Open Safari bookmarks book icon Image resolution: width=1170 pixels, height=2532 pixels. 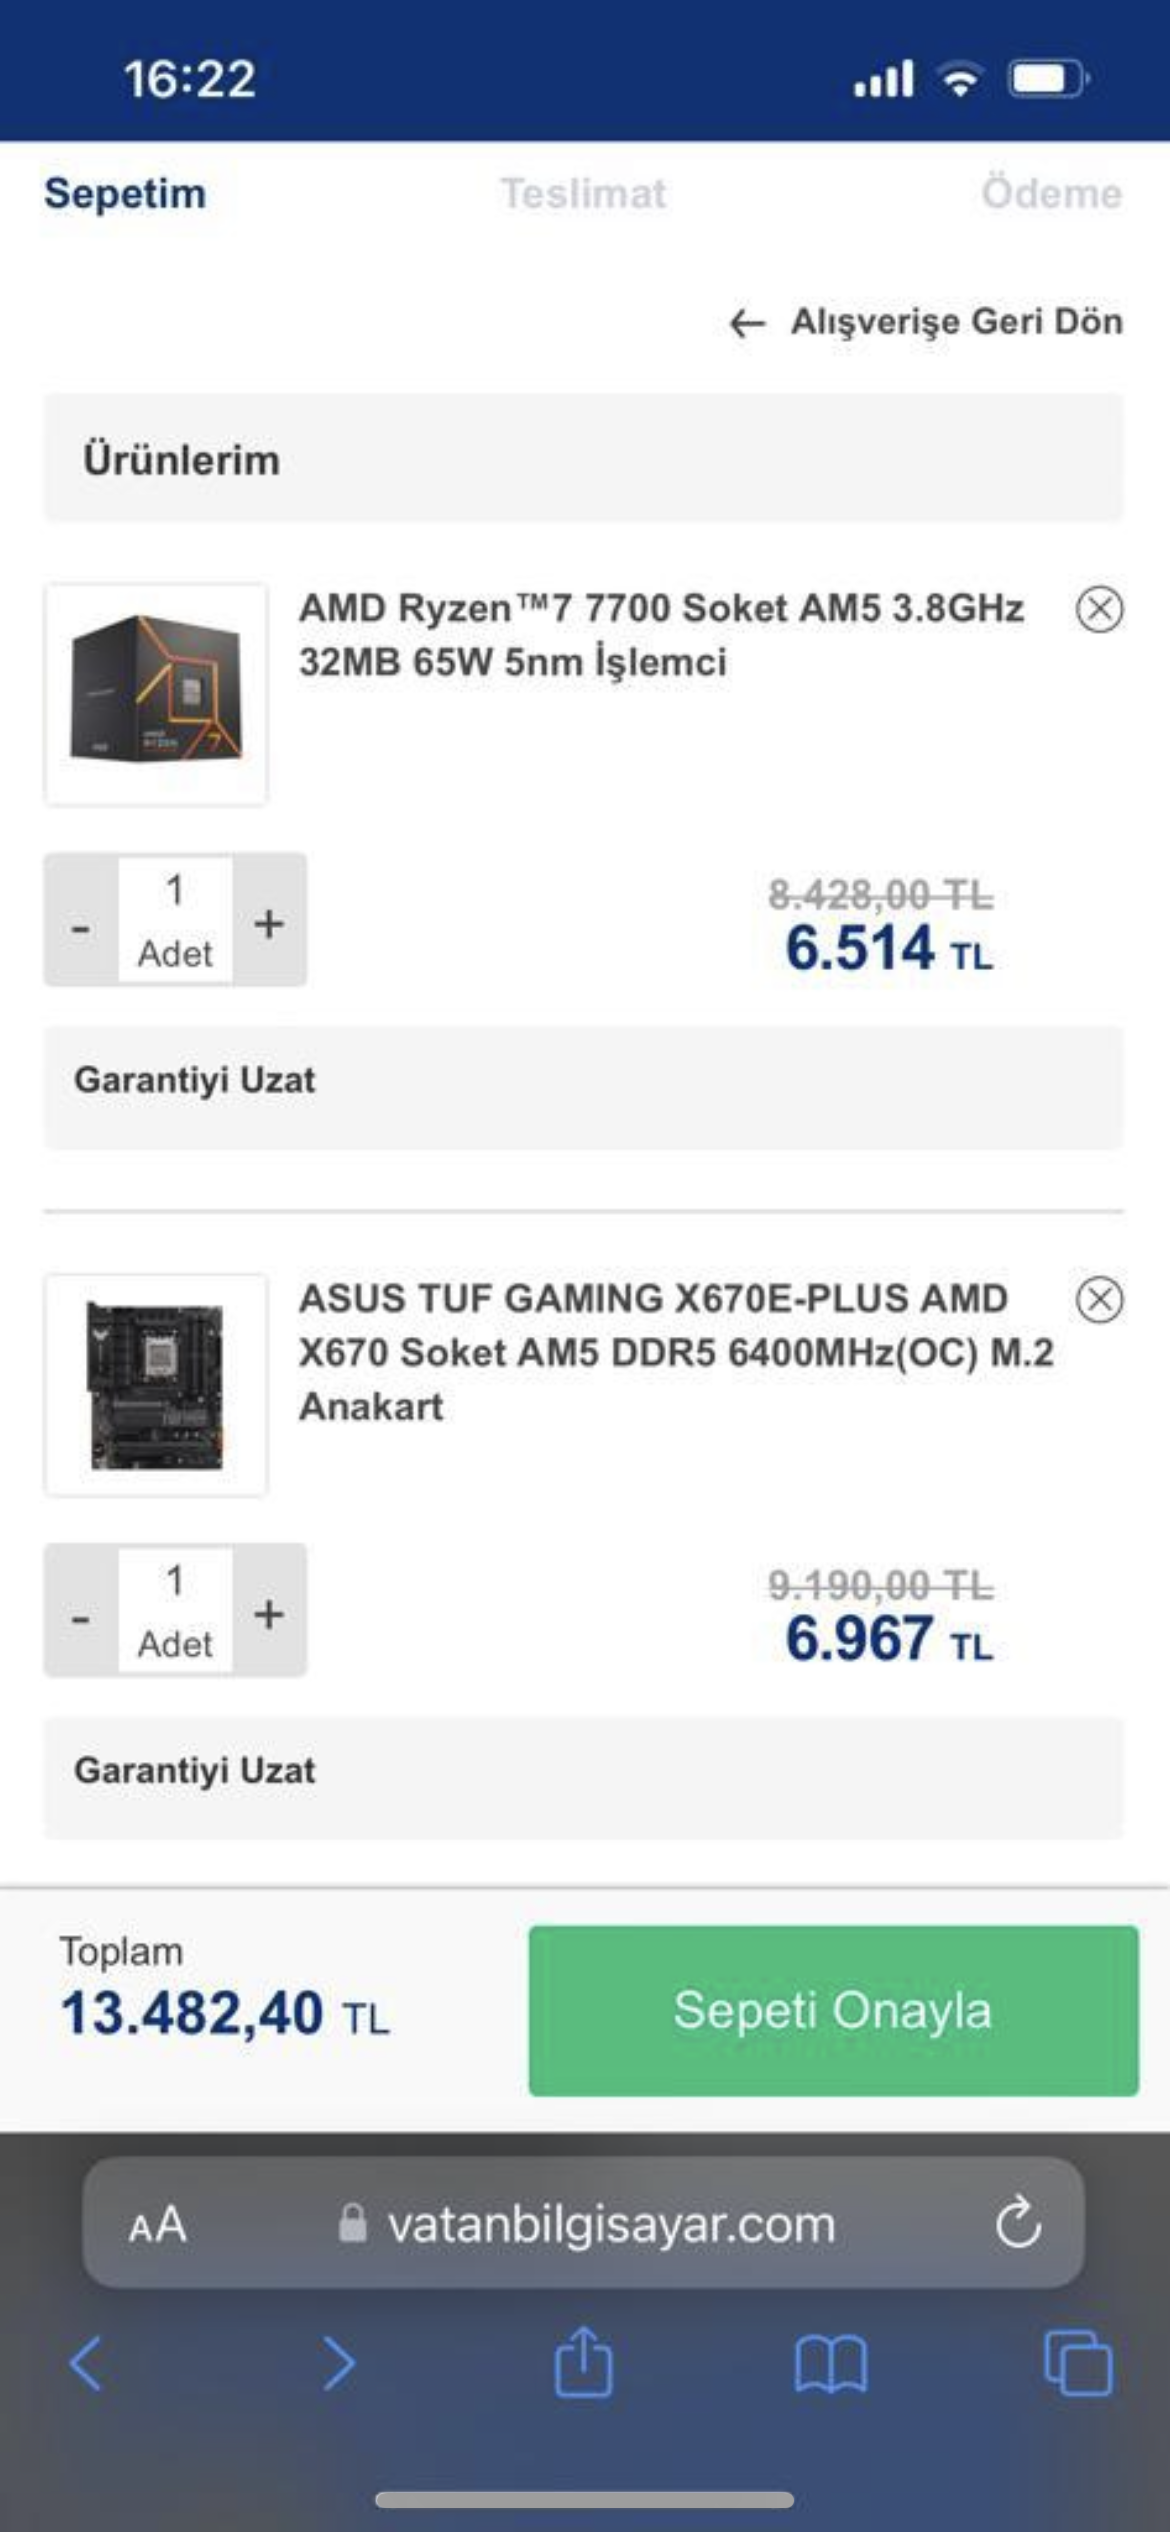tap(830, 2364)
